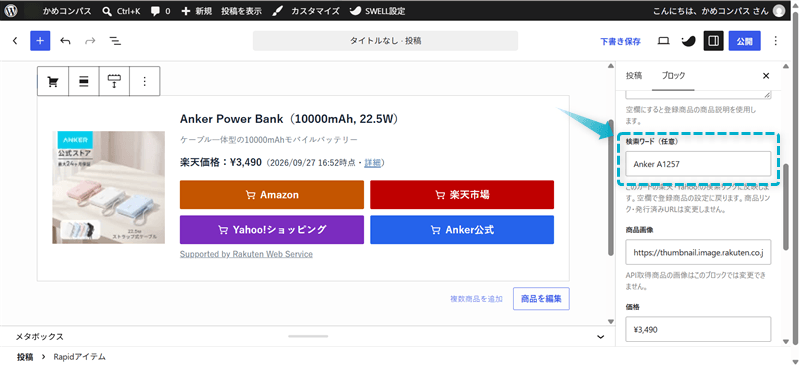Click 投稿を表示 in the admin bar
This screenshot has height=366, width=800.
[x=240, y=11]
